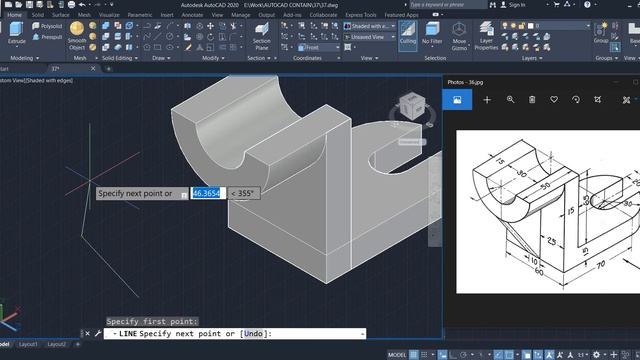Open the Move Gizmo dropdown
The height and width of the screenshot is (360, 640).
459,36
